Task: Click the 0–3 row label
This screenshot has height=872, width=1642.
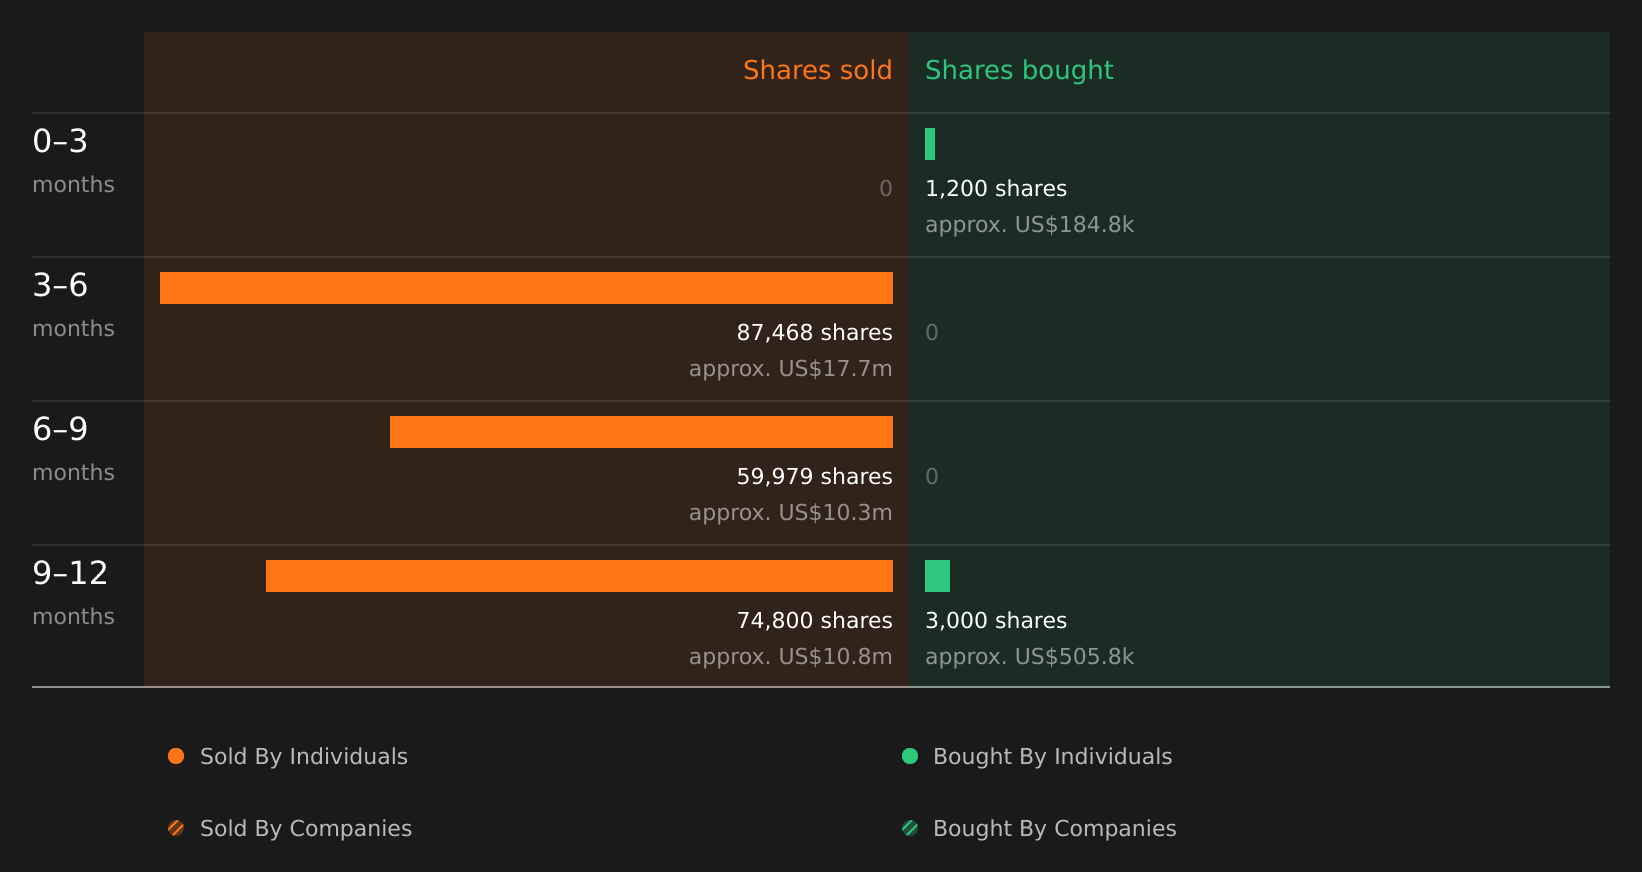Action: (60, 141)
